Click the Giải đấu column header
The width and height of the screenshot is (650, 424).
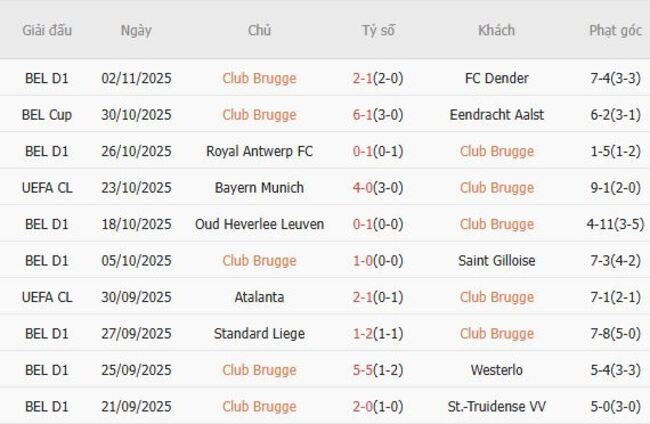(x=47, y=30)
